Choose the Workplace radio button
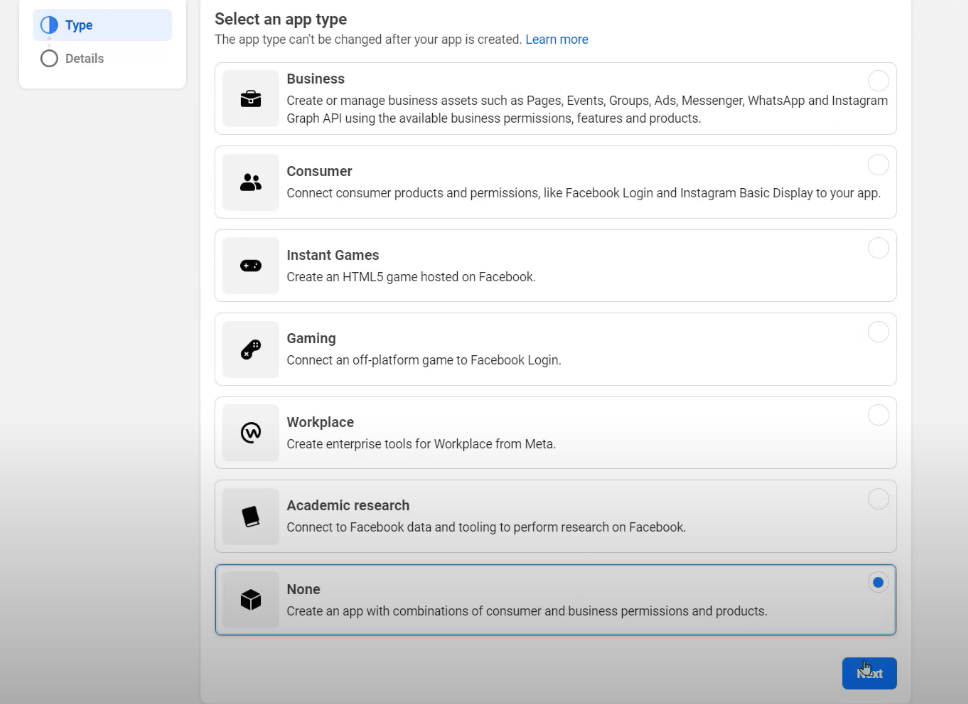 pyautogui.click(x=878, y=415)
